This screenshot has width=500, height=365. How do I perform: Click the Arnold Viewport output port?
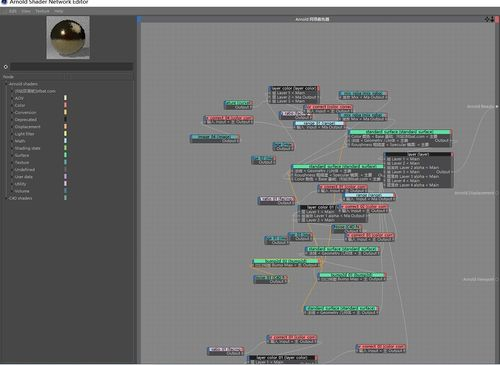coord(496,279)
